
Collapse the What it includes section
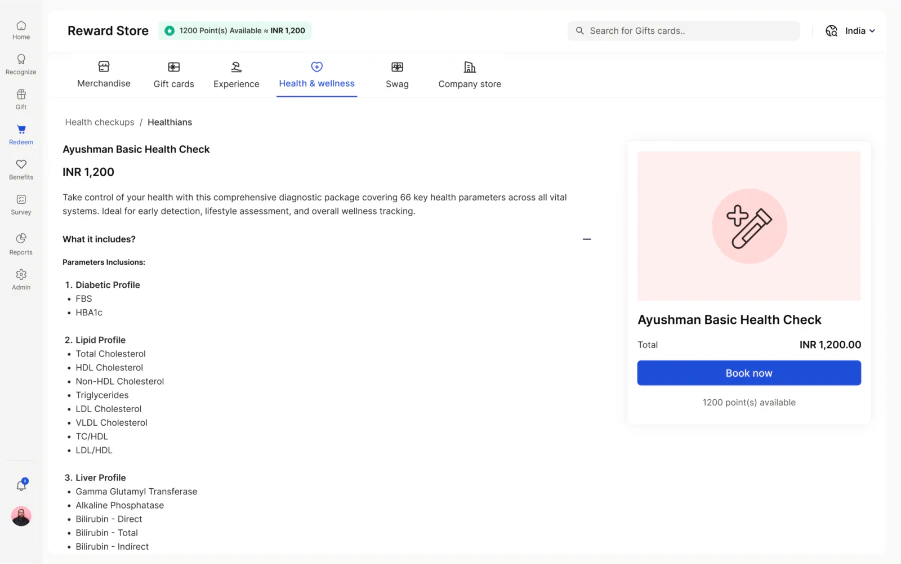coord(587,239)
